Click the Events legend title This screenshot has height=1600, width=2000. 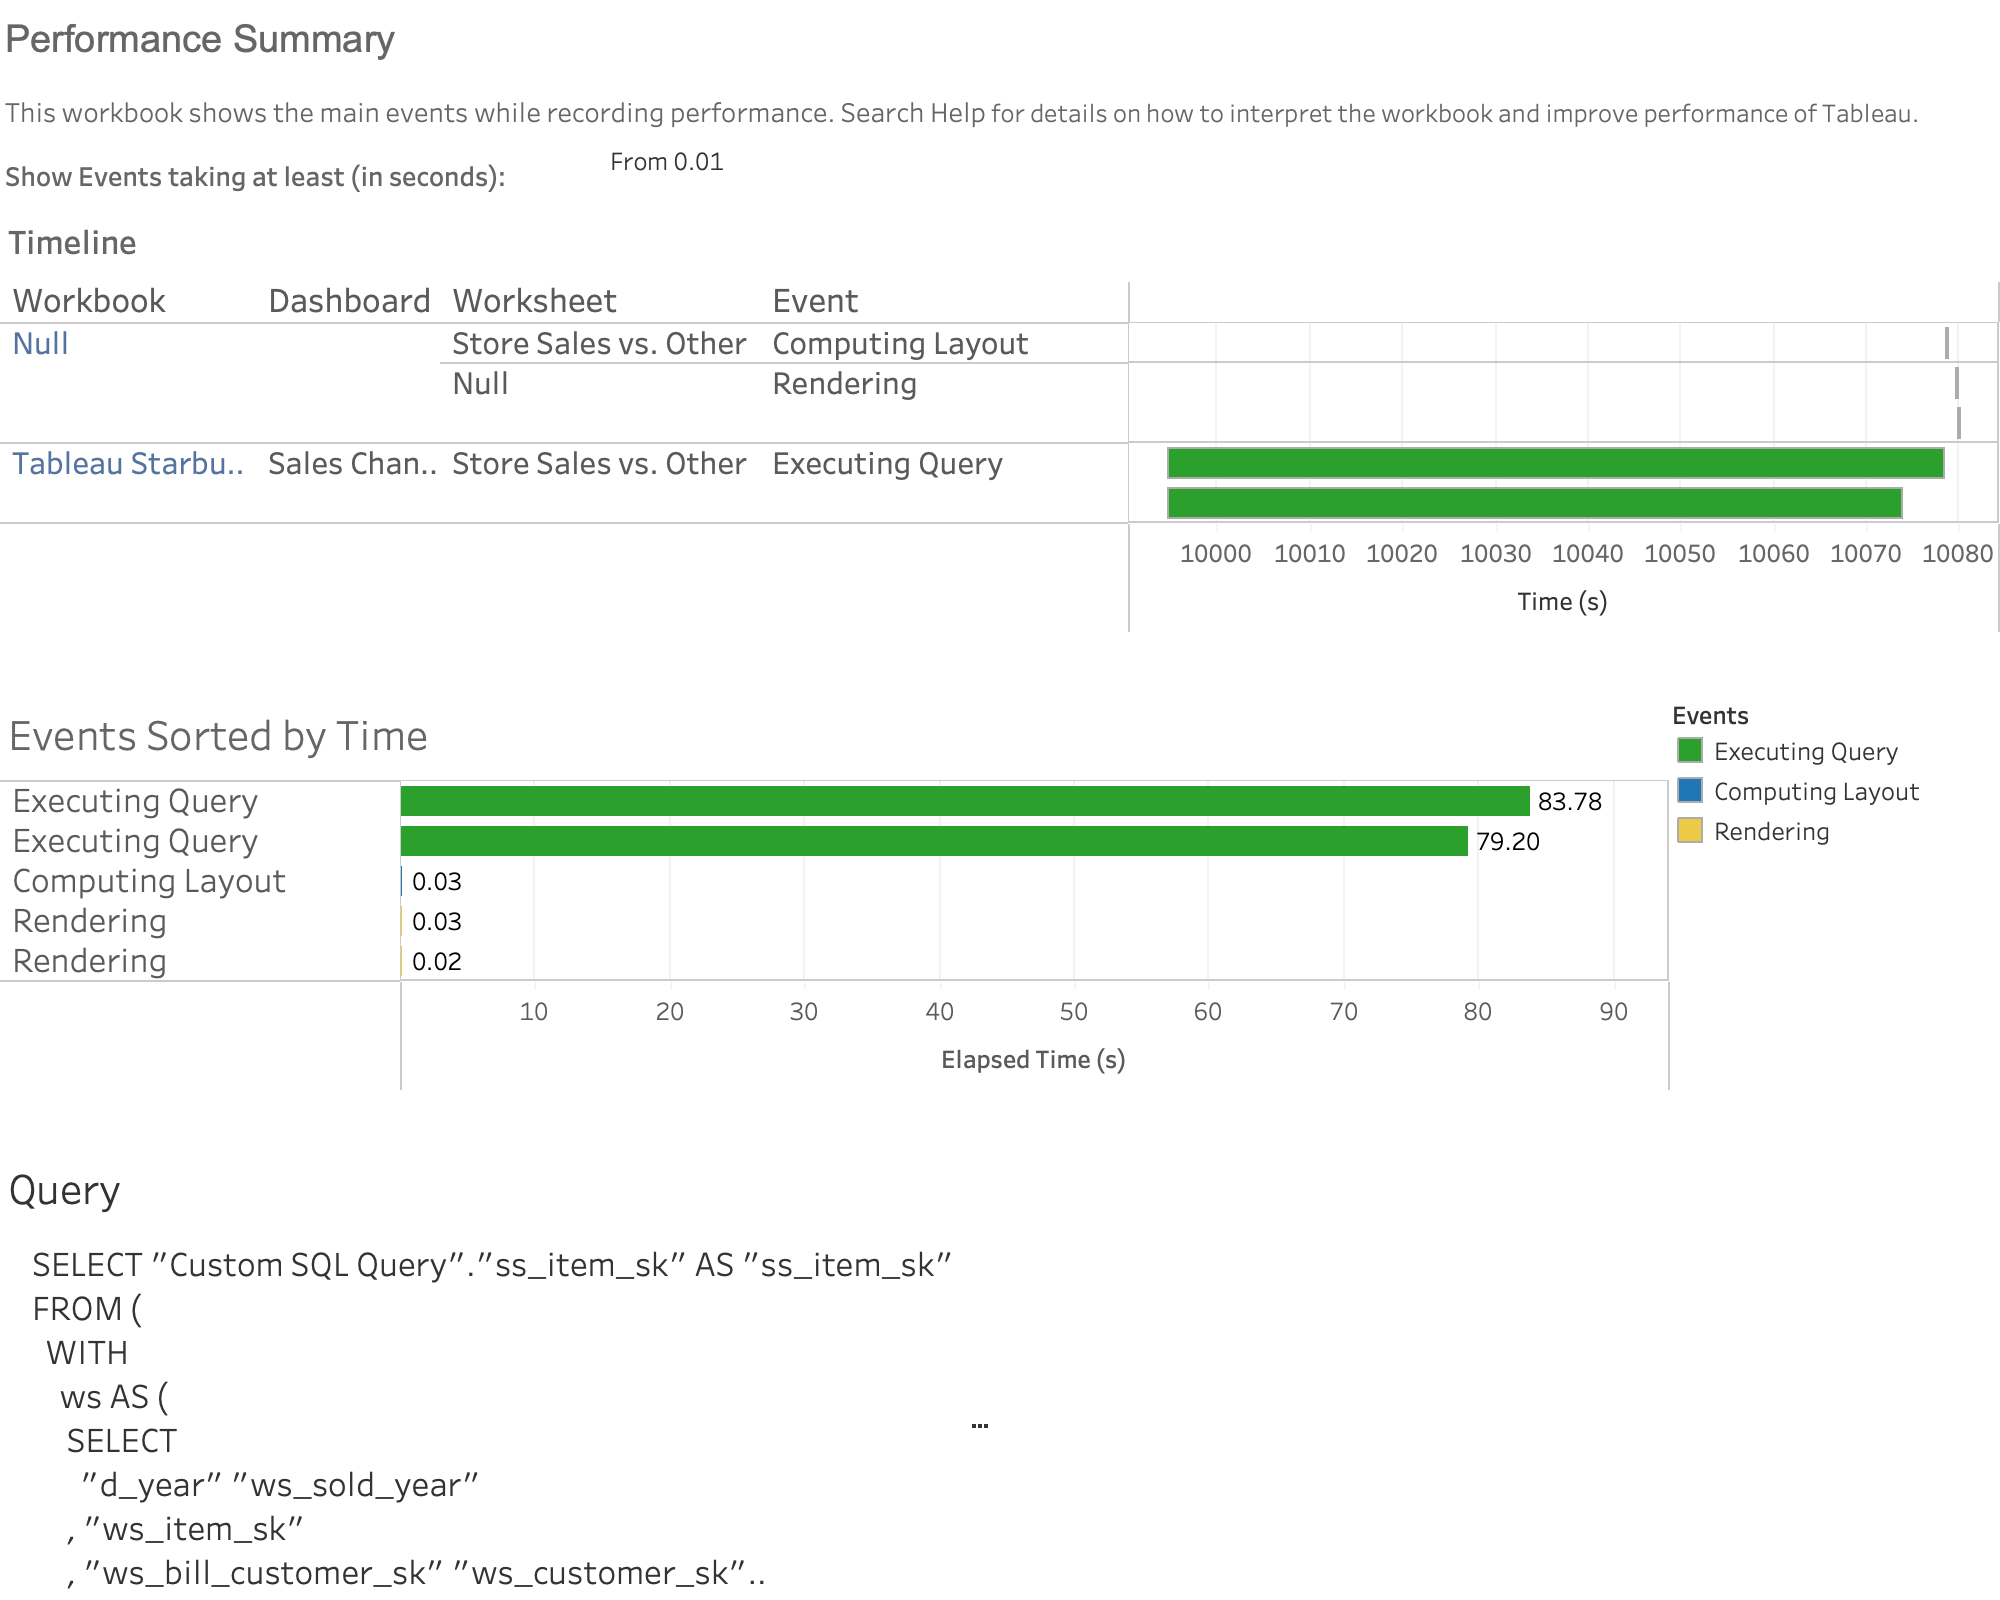tap(1710, 715)
